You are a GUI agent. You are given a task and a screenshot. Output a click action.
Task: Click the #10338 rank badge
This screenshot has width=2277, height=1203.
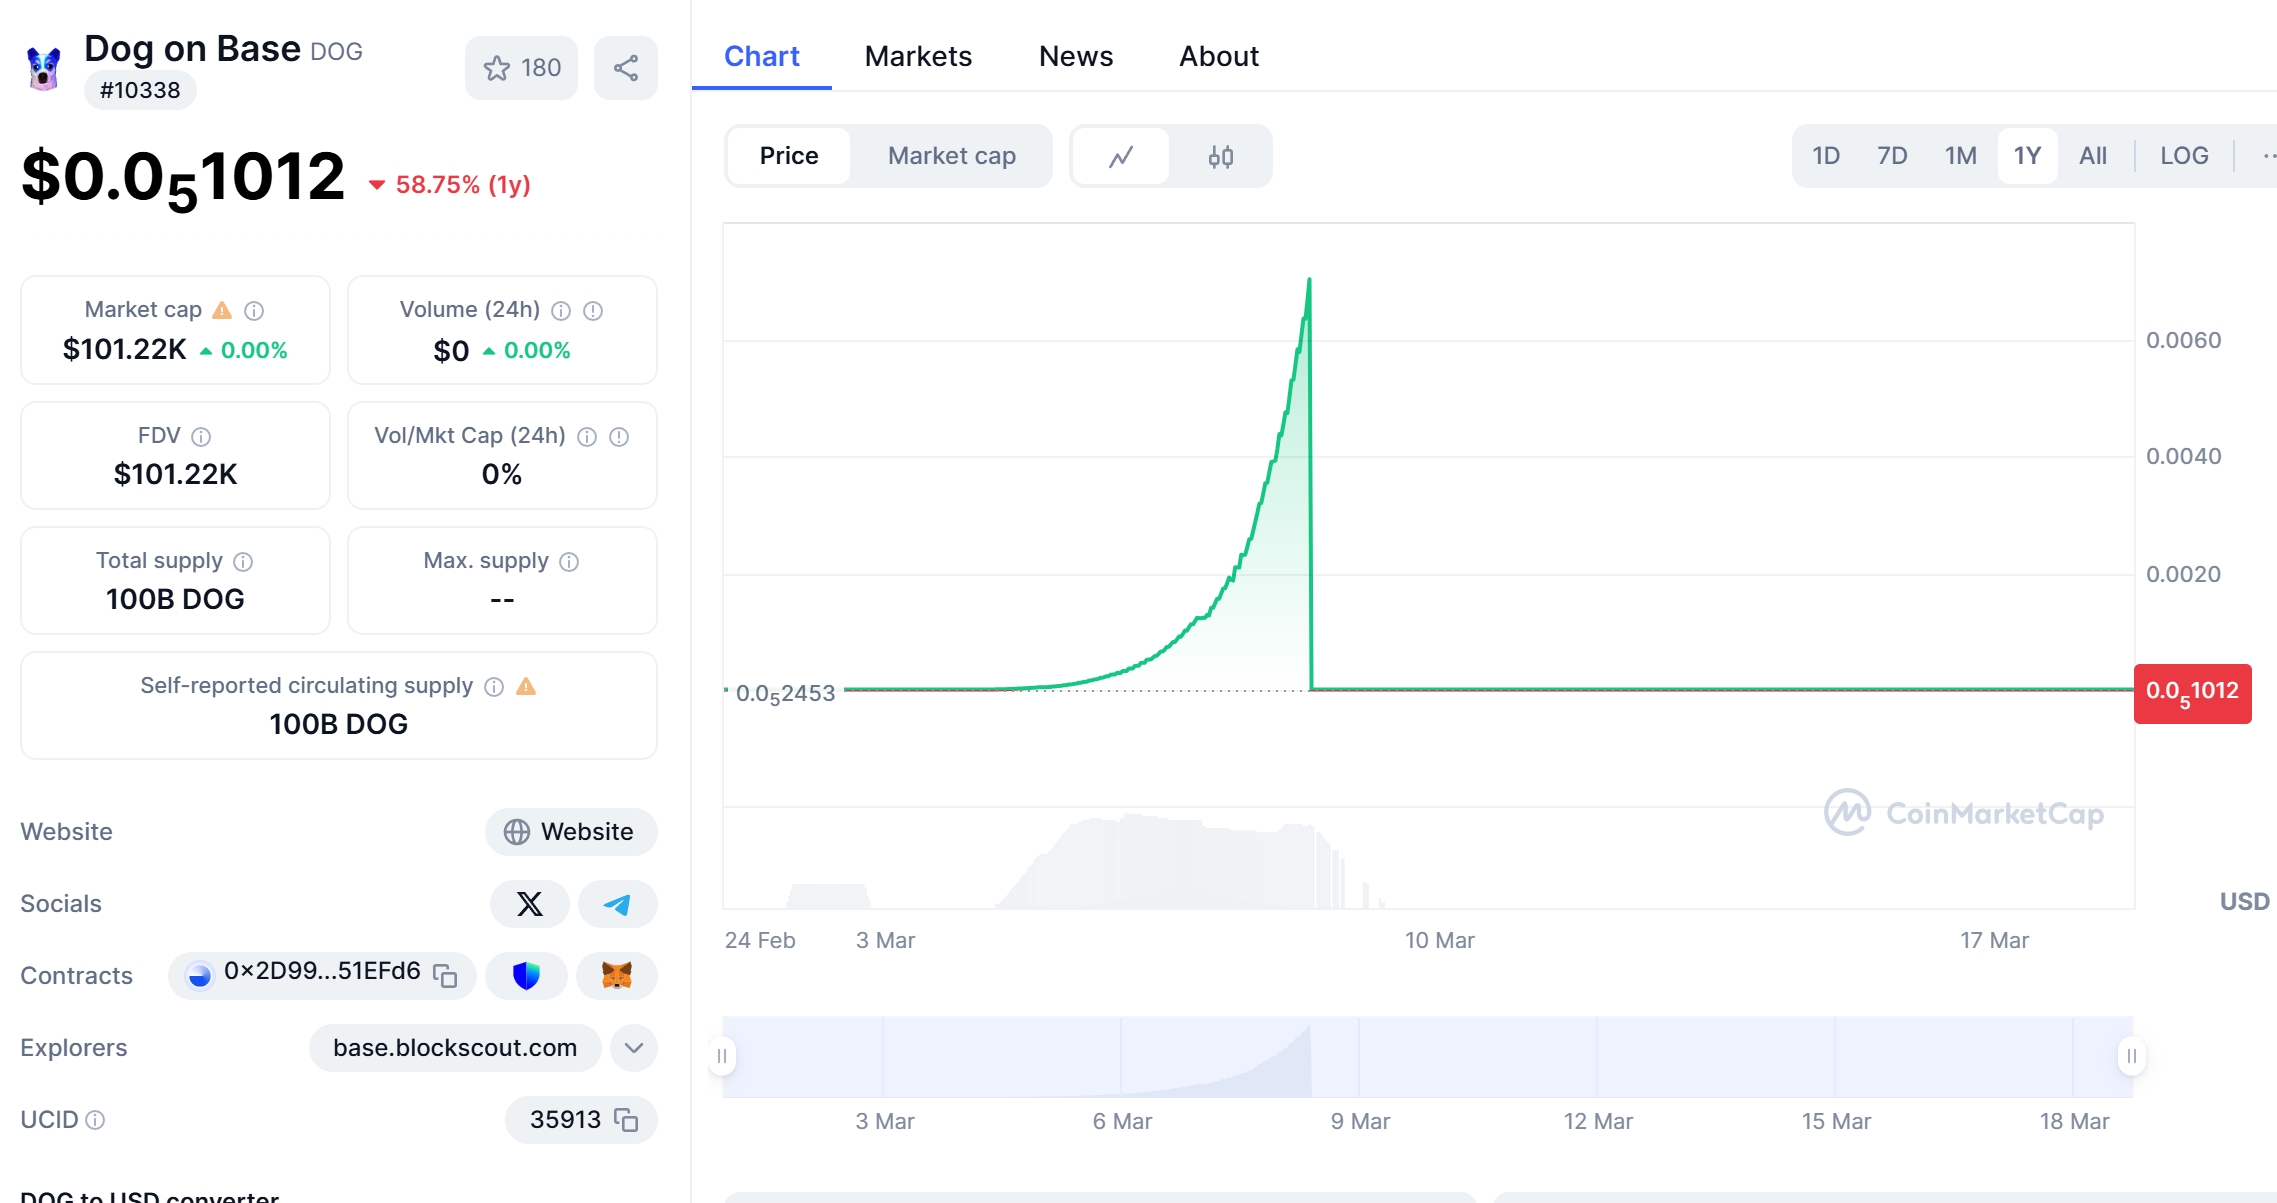tap(140, 90)
